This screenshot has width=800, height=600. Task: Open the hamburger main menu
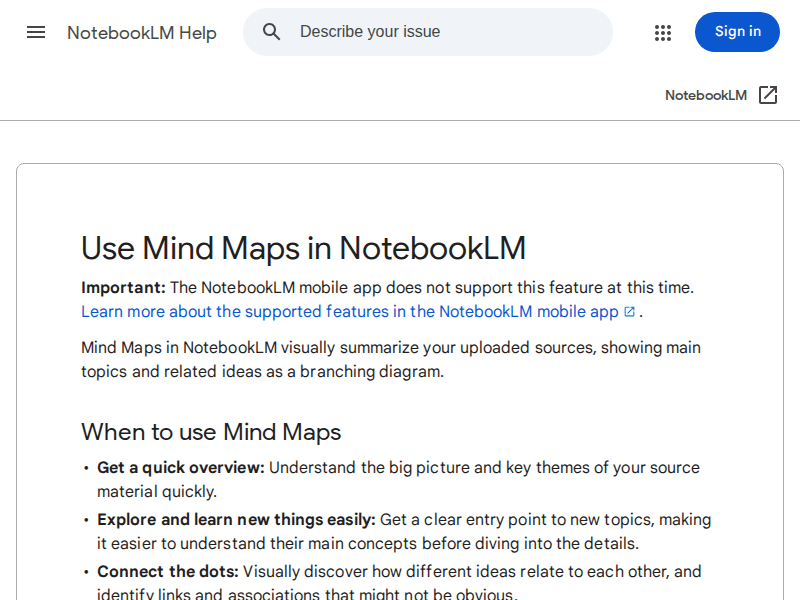(36, 32)
